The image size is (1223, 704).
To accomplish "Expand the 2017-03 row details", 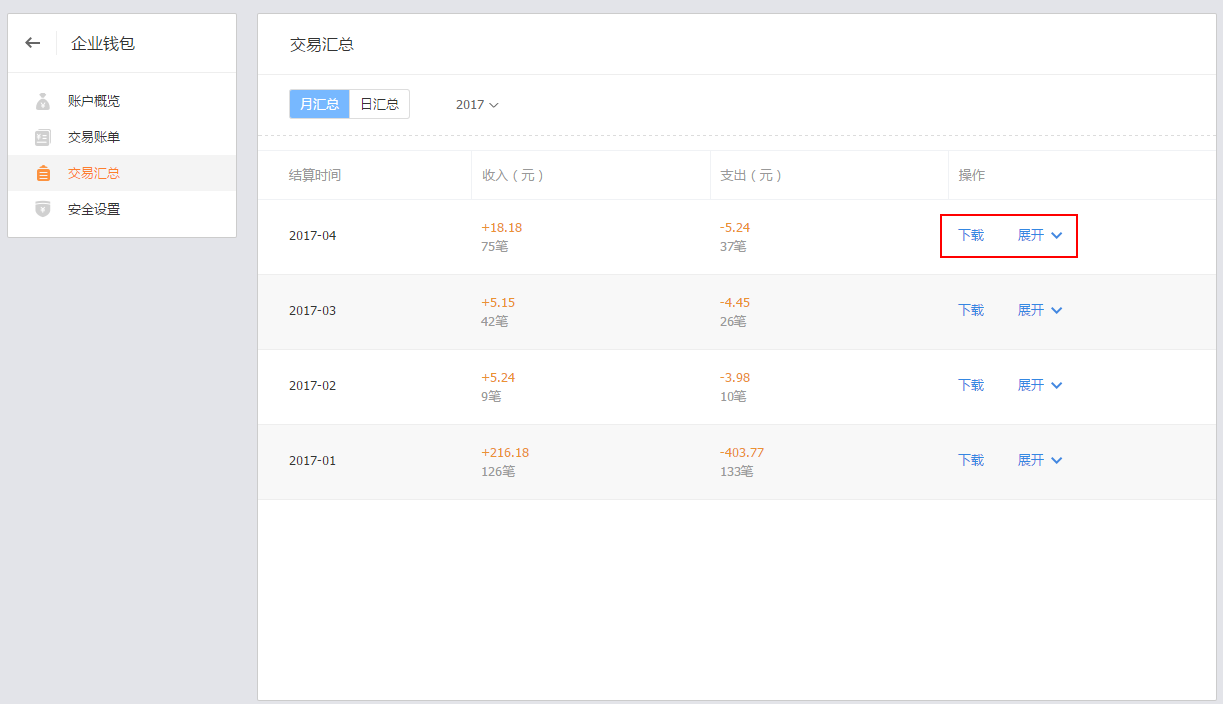I will coord(1039,310).
